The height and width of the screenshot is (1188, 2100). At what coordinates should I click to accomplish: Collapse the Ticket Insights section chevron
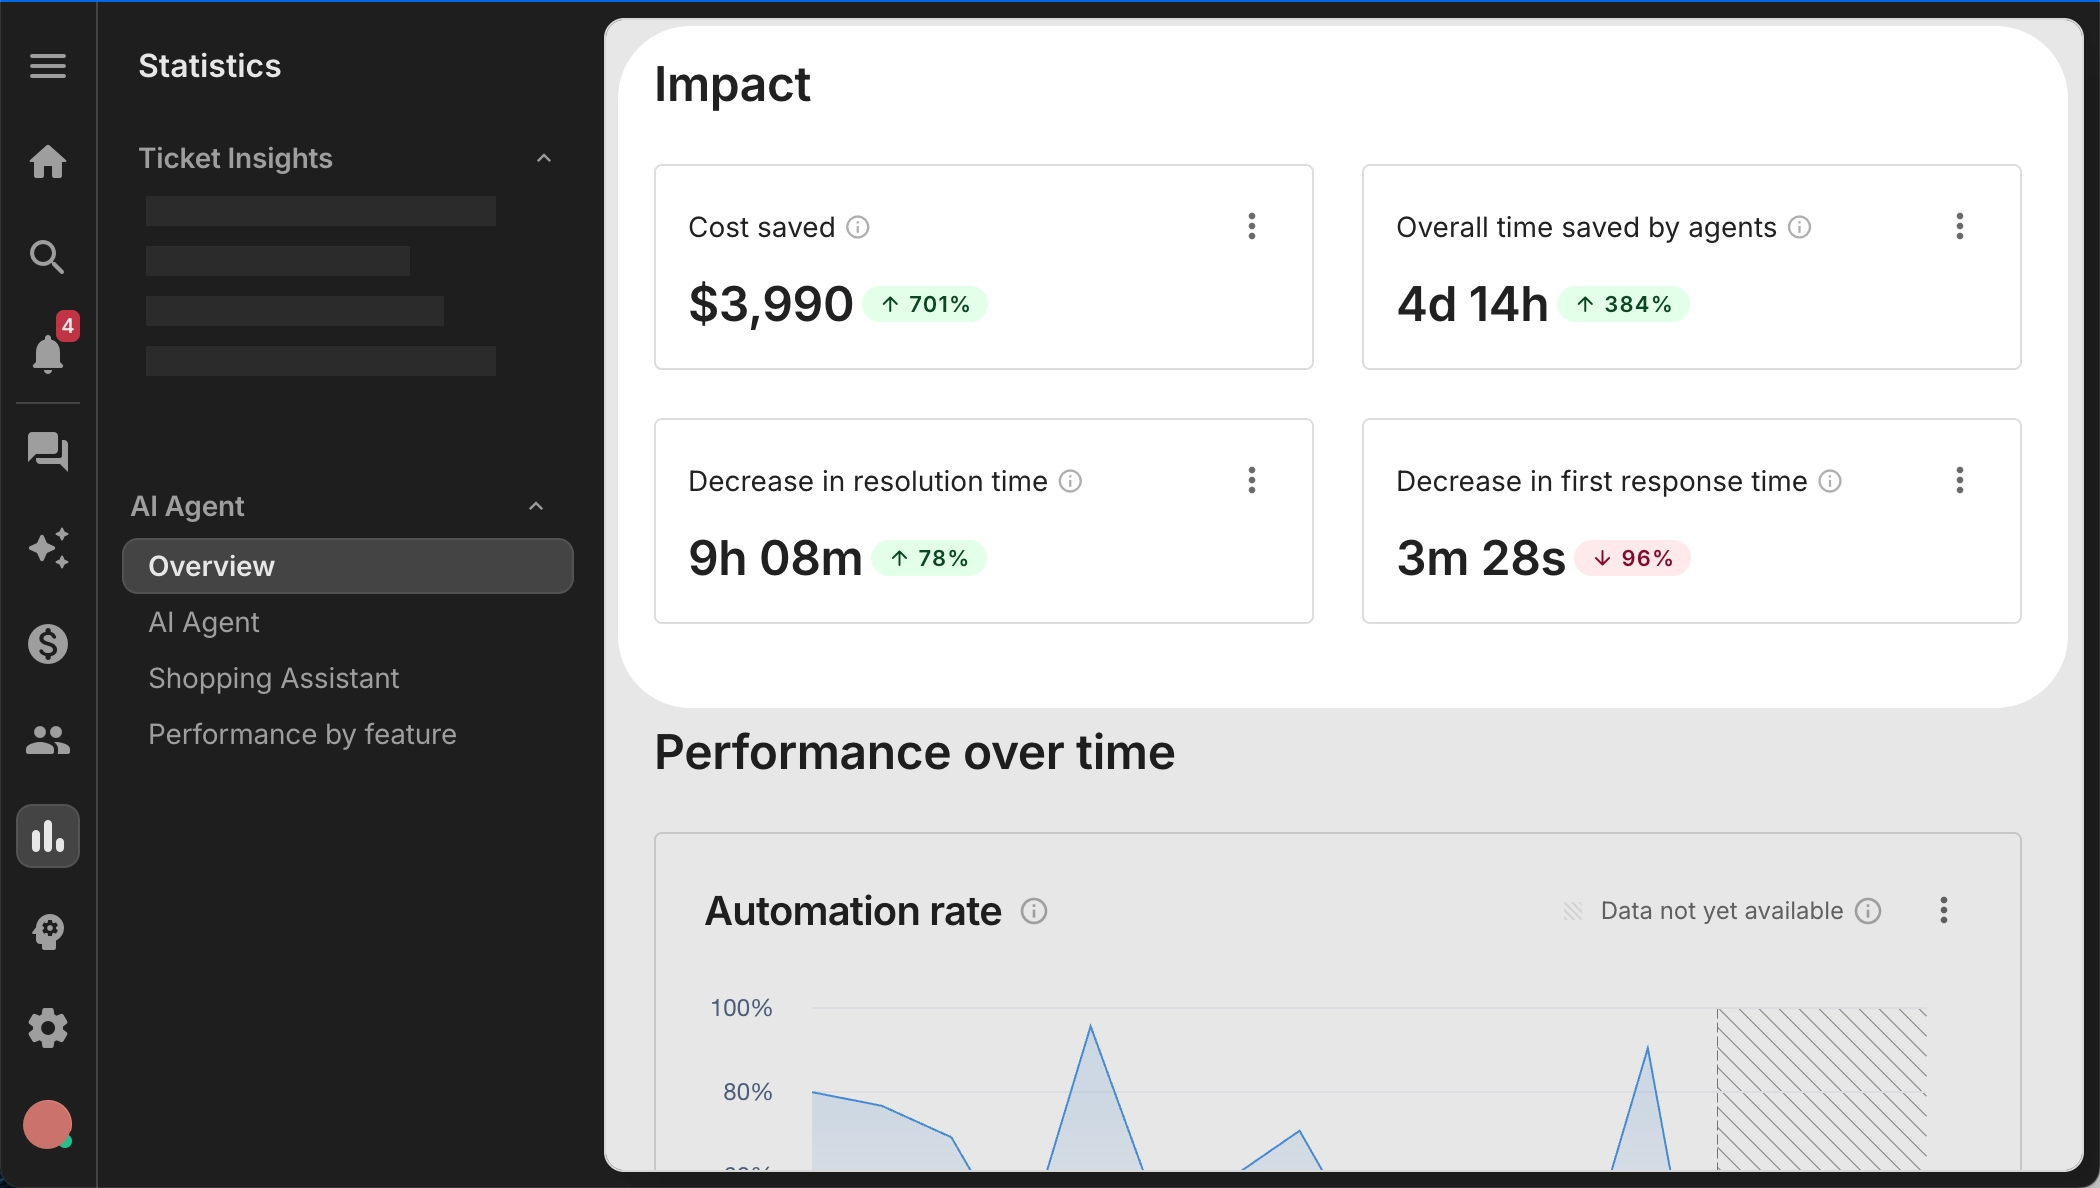click(544, 158)
